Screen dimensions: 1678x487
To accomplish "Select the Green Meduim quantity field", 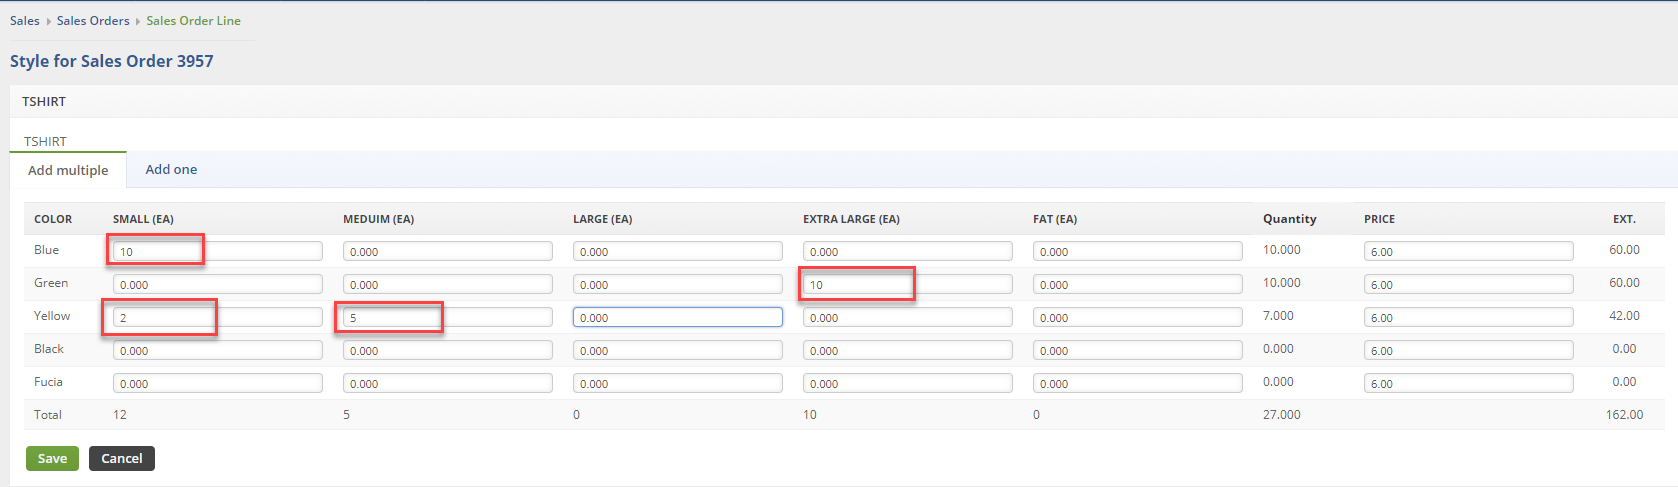I will click(448, 284).
